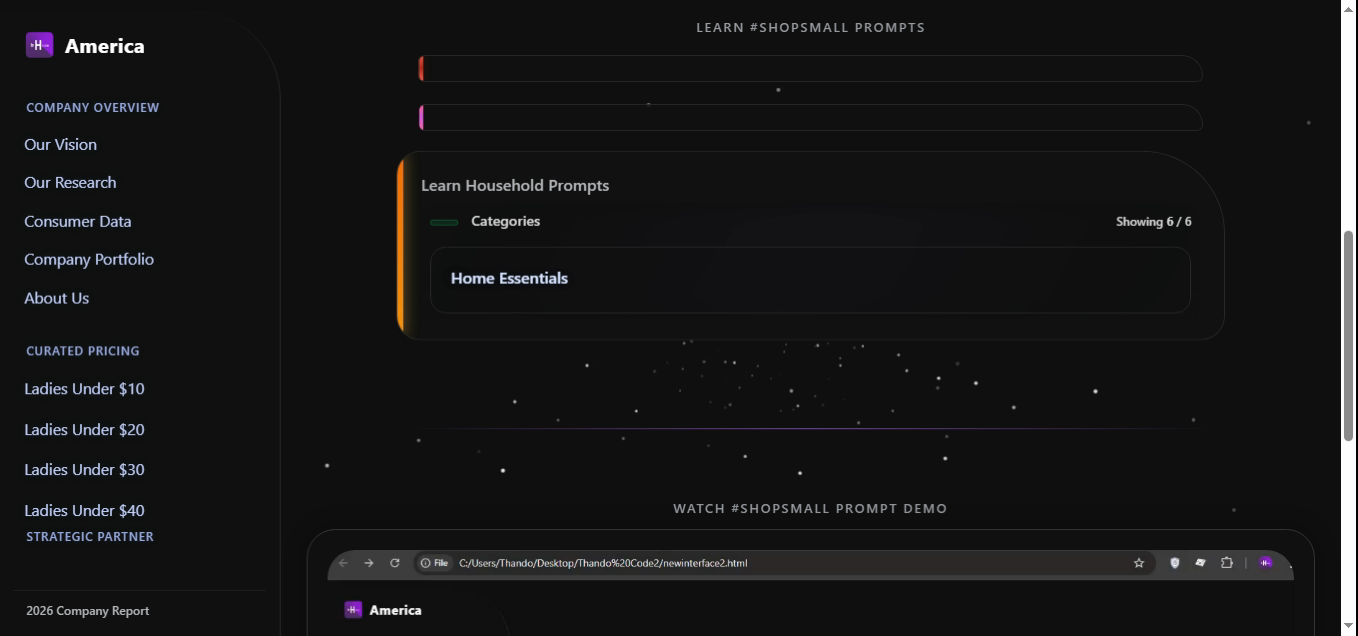Viewport: 1358px width, 636px height.
Task: Expand the collapsed red-accent prompt bar
Action: [x=810, y=68]
